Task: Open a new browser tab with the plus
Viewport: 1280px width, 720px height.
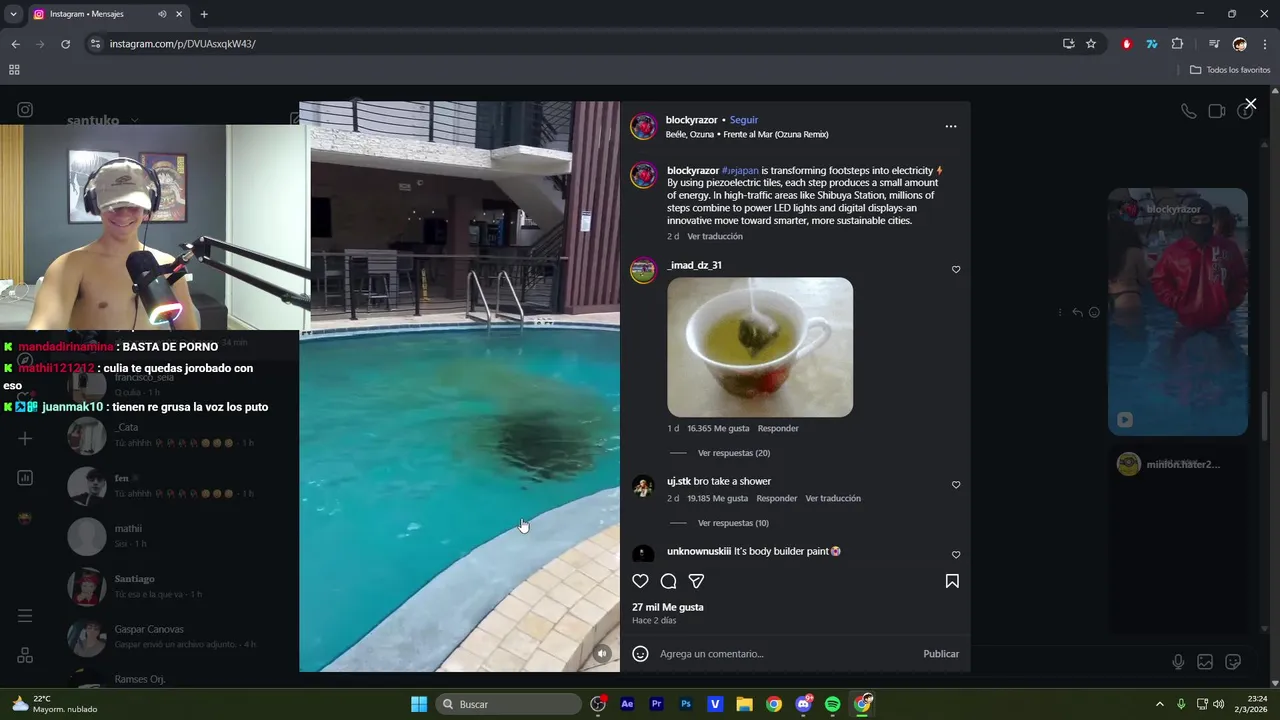Action: pyautogui.click(x=204, y=14)
